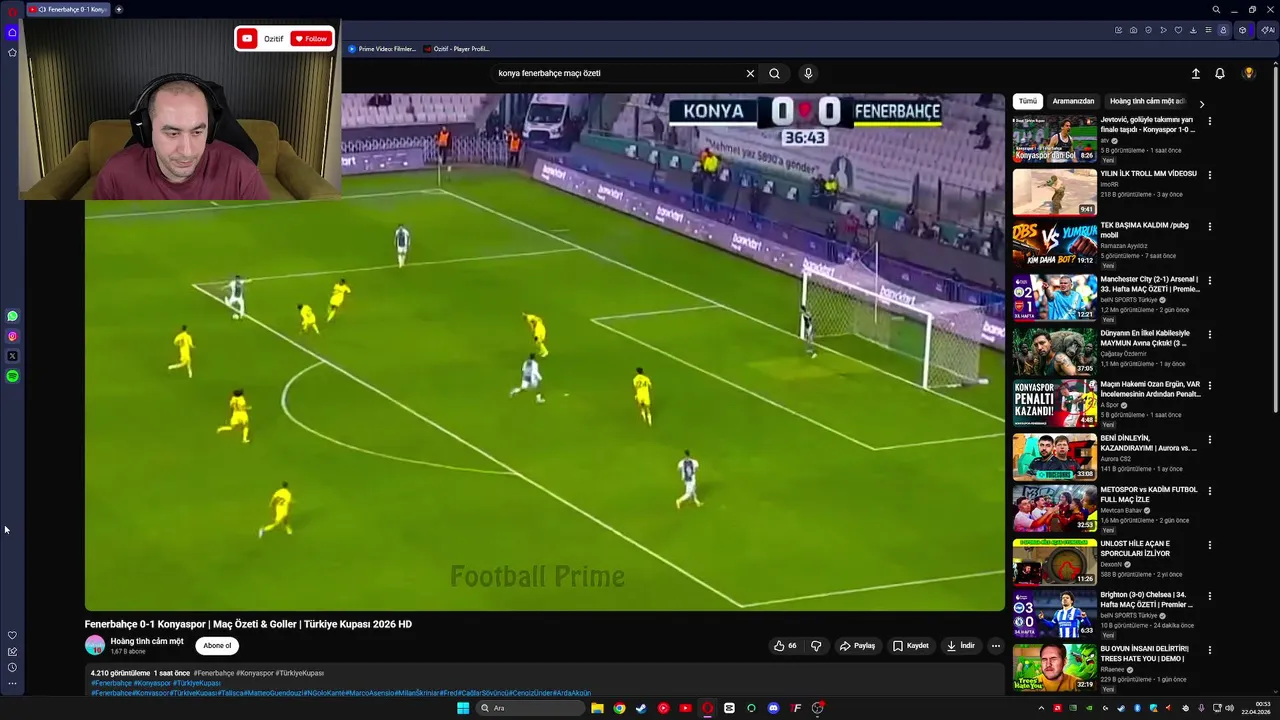Run YouTube search with magnifier button
This screenshot has height=720, width=1280.
(774, 73)
